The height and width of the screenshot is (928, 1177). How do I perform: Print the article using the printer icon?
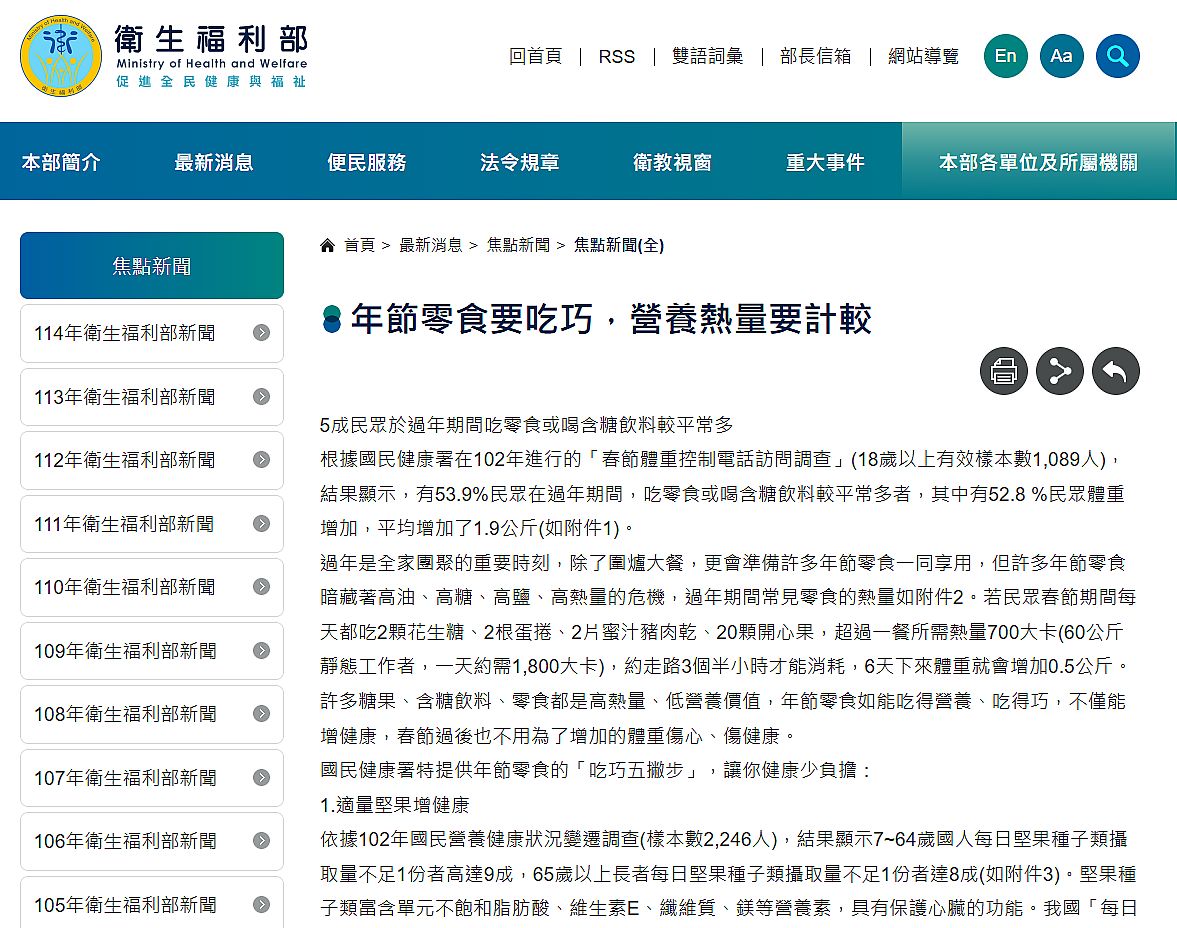(1003, 372)
